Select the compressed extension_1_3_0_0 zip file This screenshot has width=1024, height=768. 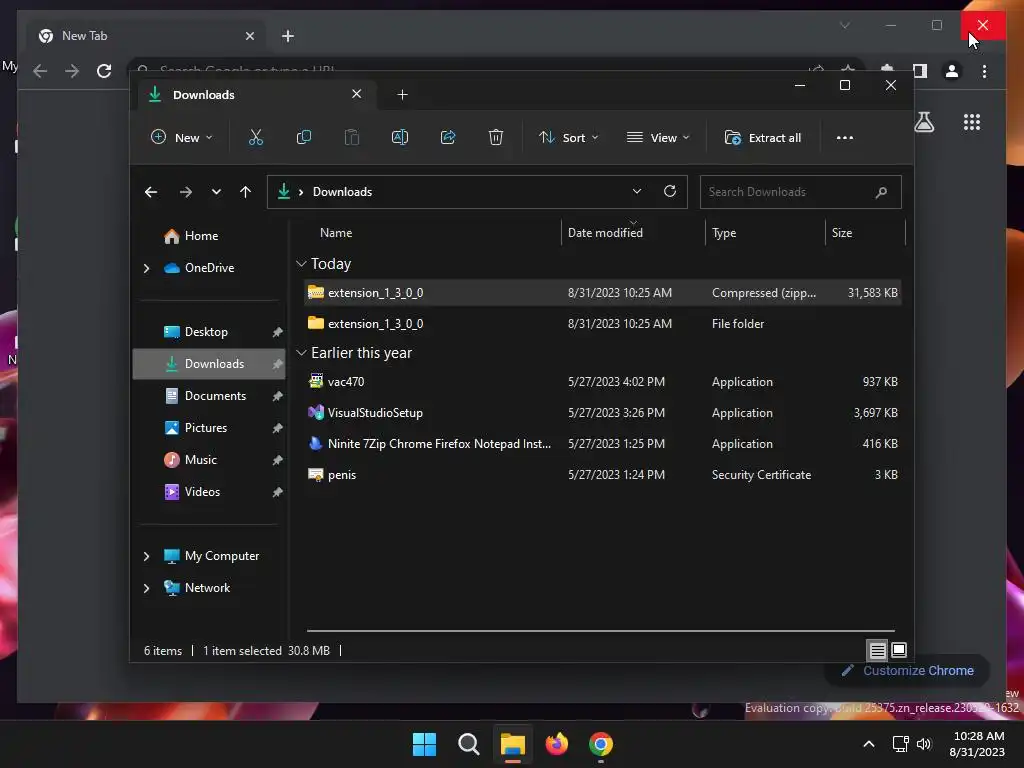[602, 293]
